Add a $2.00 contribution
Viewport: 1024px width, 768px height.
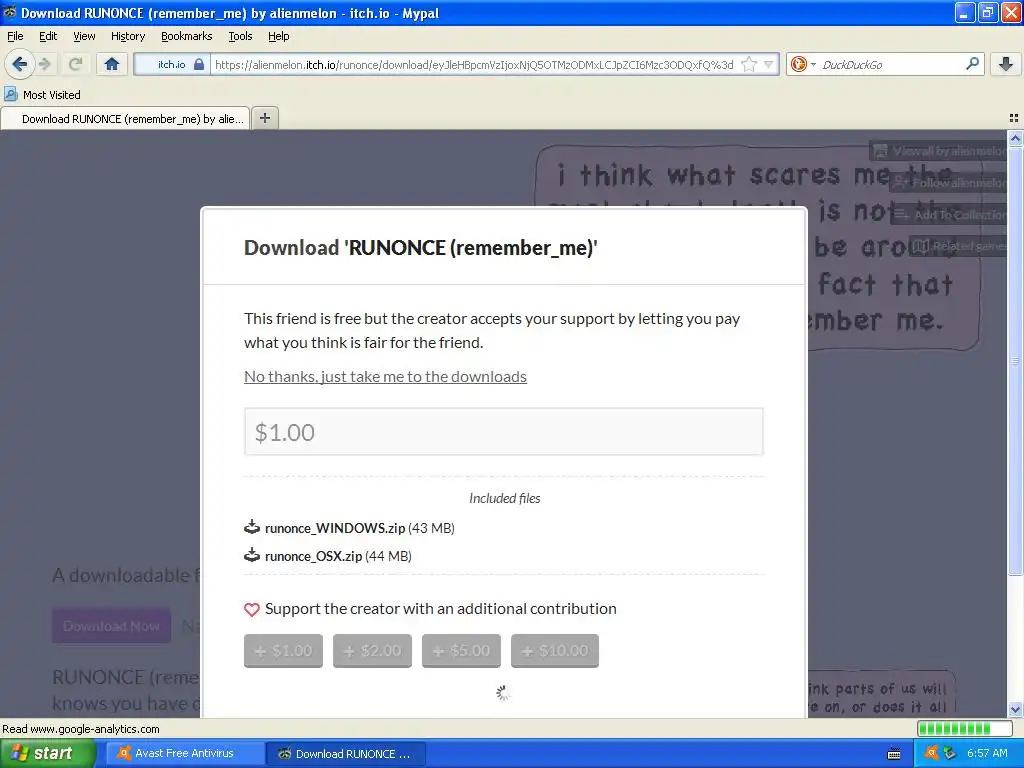[x=372, y=650]
